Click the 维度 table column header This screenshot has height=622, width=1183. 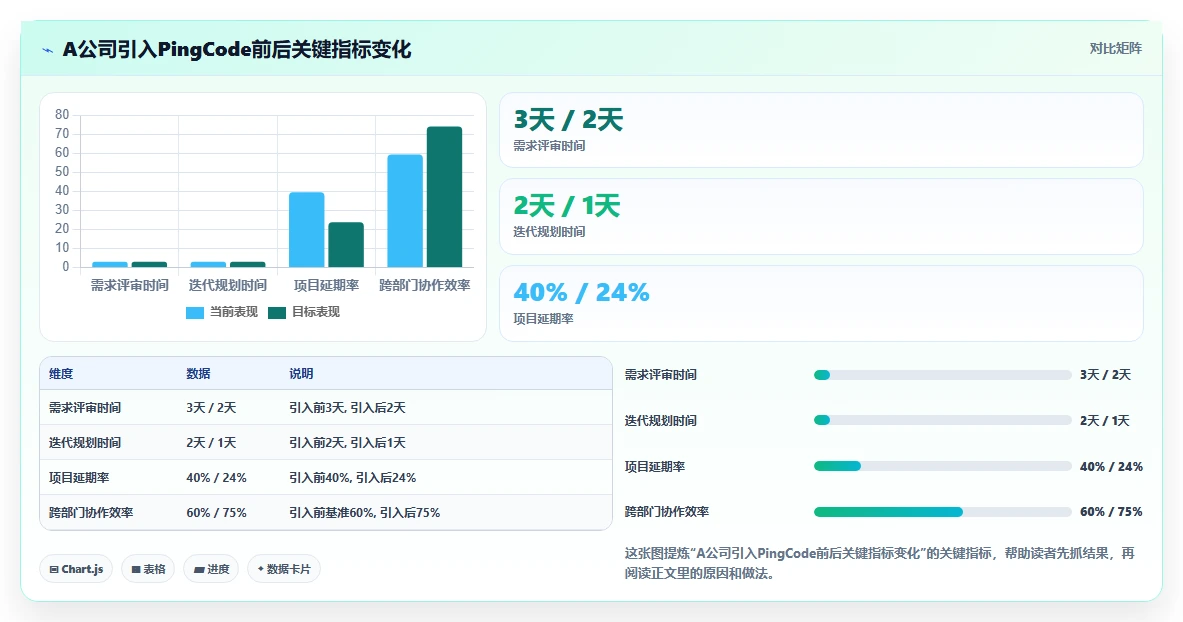coord(61,374)
